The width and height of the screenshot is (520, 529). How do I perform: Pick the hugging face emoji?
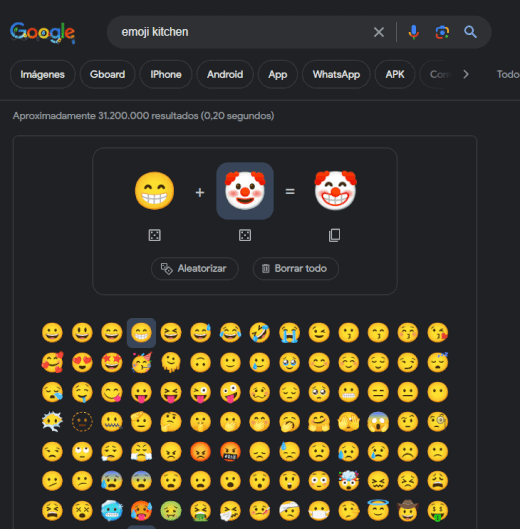coord(319,422)
